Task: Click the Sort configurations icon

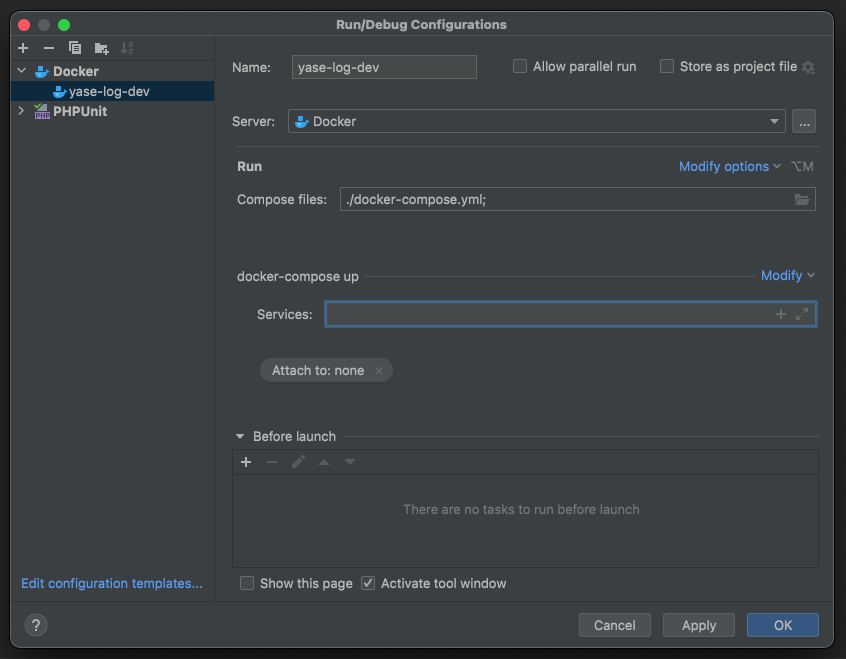Action: tap(127, 48)
